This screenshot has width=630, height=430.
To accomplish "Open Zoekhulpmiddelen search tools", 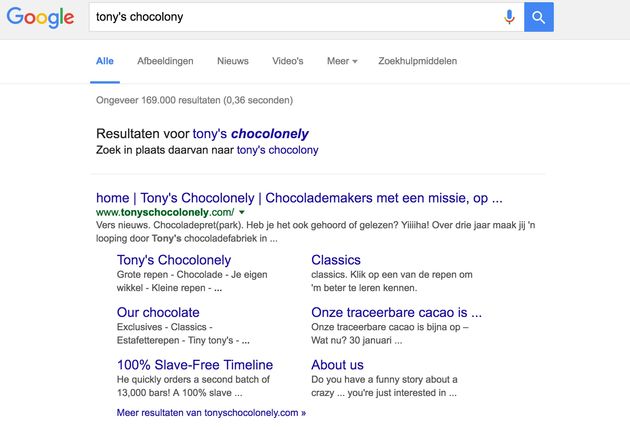I will pyautogui.click(x=417, y=61).
